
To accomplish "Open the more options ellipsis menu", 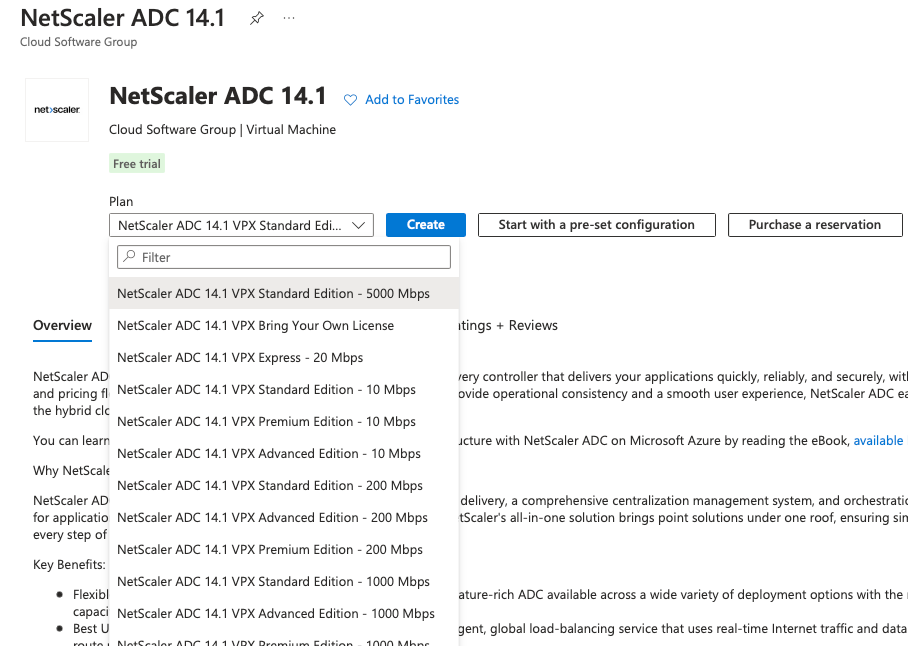I will click(289, 19).
